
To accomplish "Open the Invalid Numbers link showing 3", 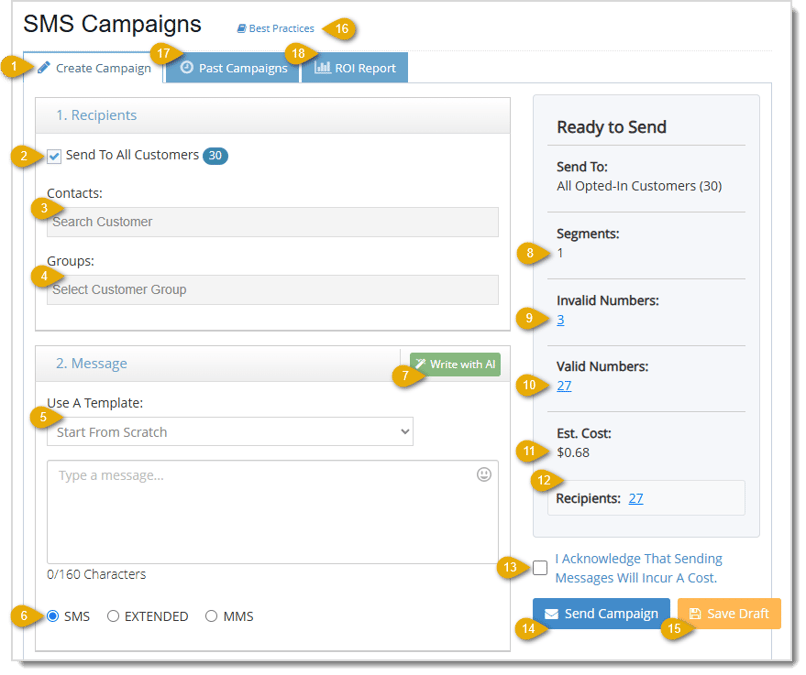I will point(561,320).
